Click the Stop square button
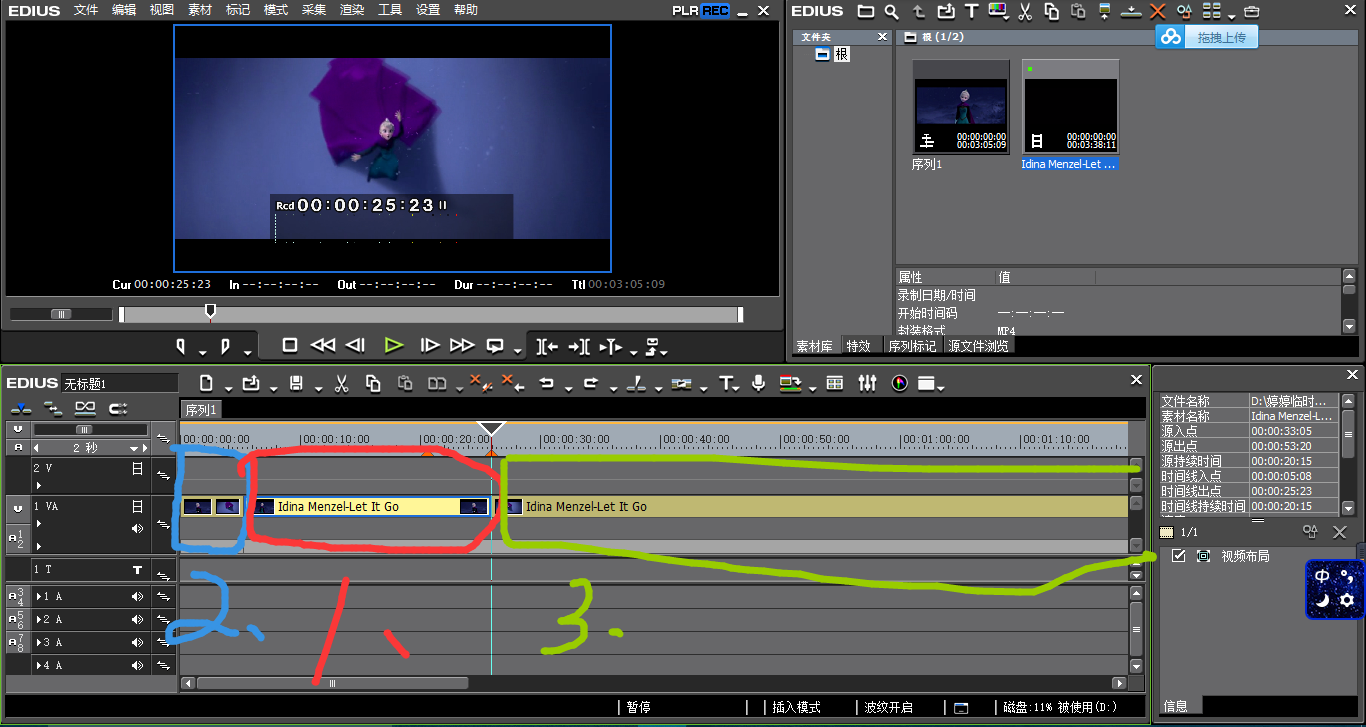Screen dimensions: 1366x727 pyautogui.click(x=290, y=345)
